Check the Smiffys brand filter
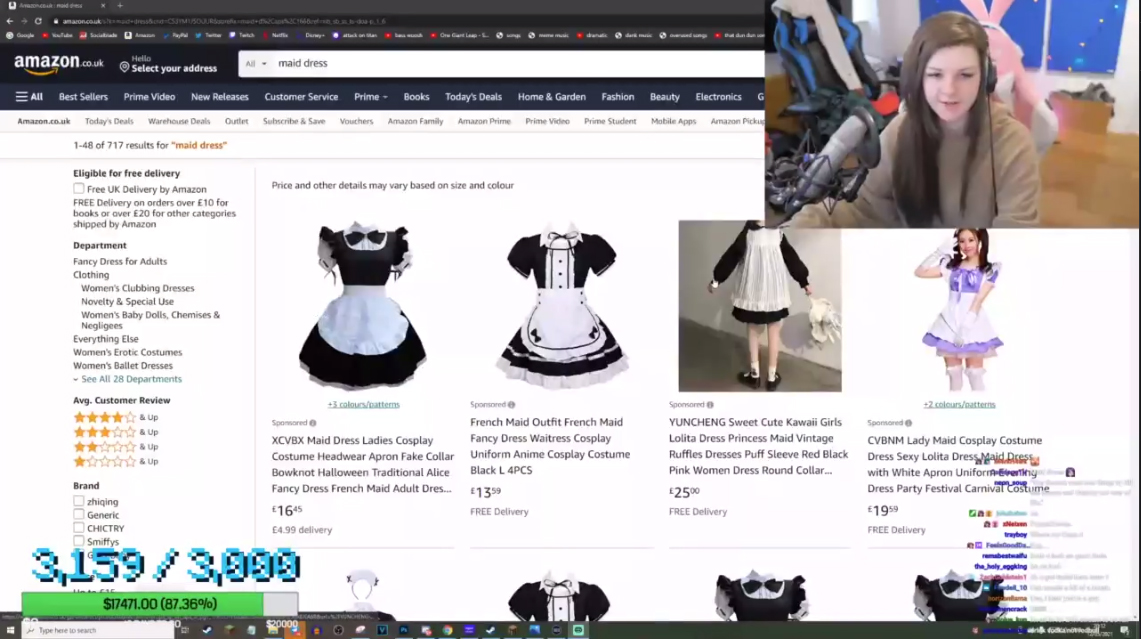 tap(79, 541)
